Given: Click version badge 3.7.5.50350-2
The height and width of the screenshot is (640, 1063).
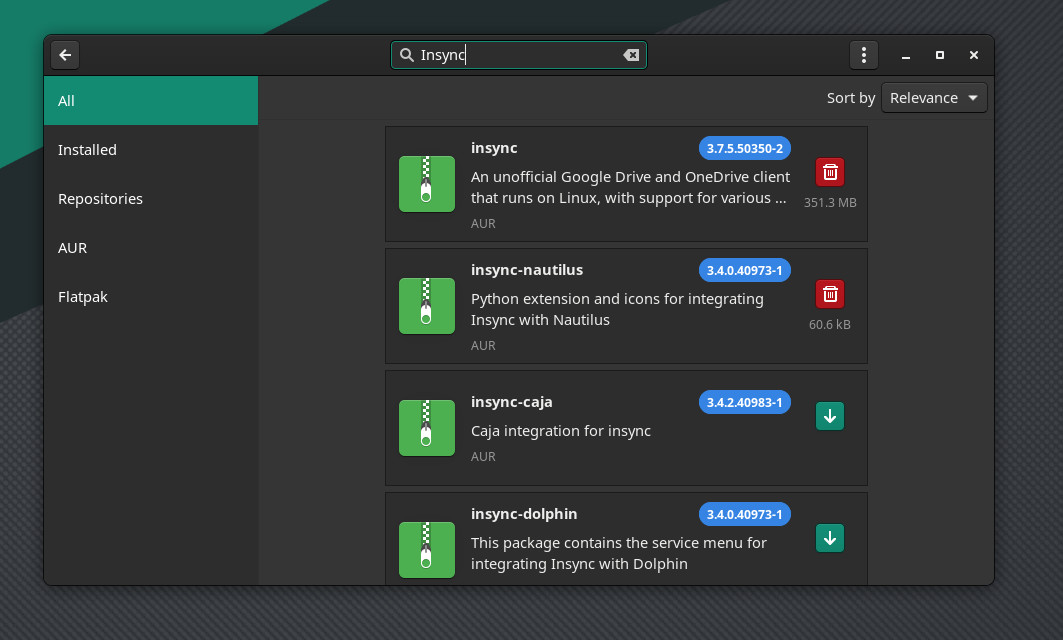Looking at the screenshot, I should [x=744, y=148].
